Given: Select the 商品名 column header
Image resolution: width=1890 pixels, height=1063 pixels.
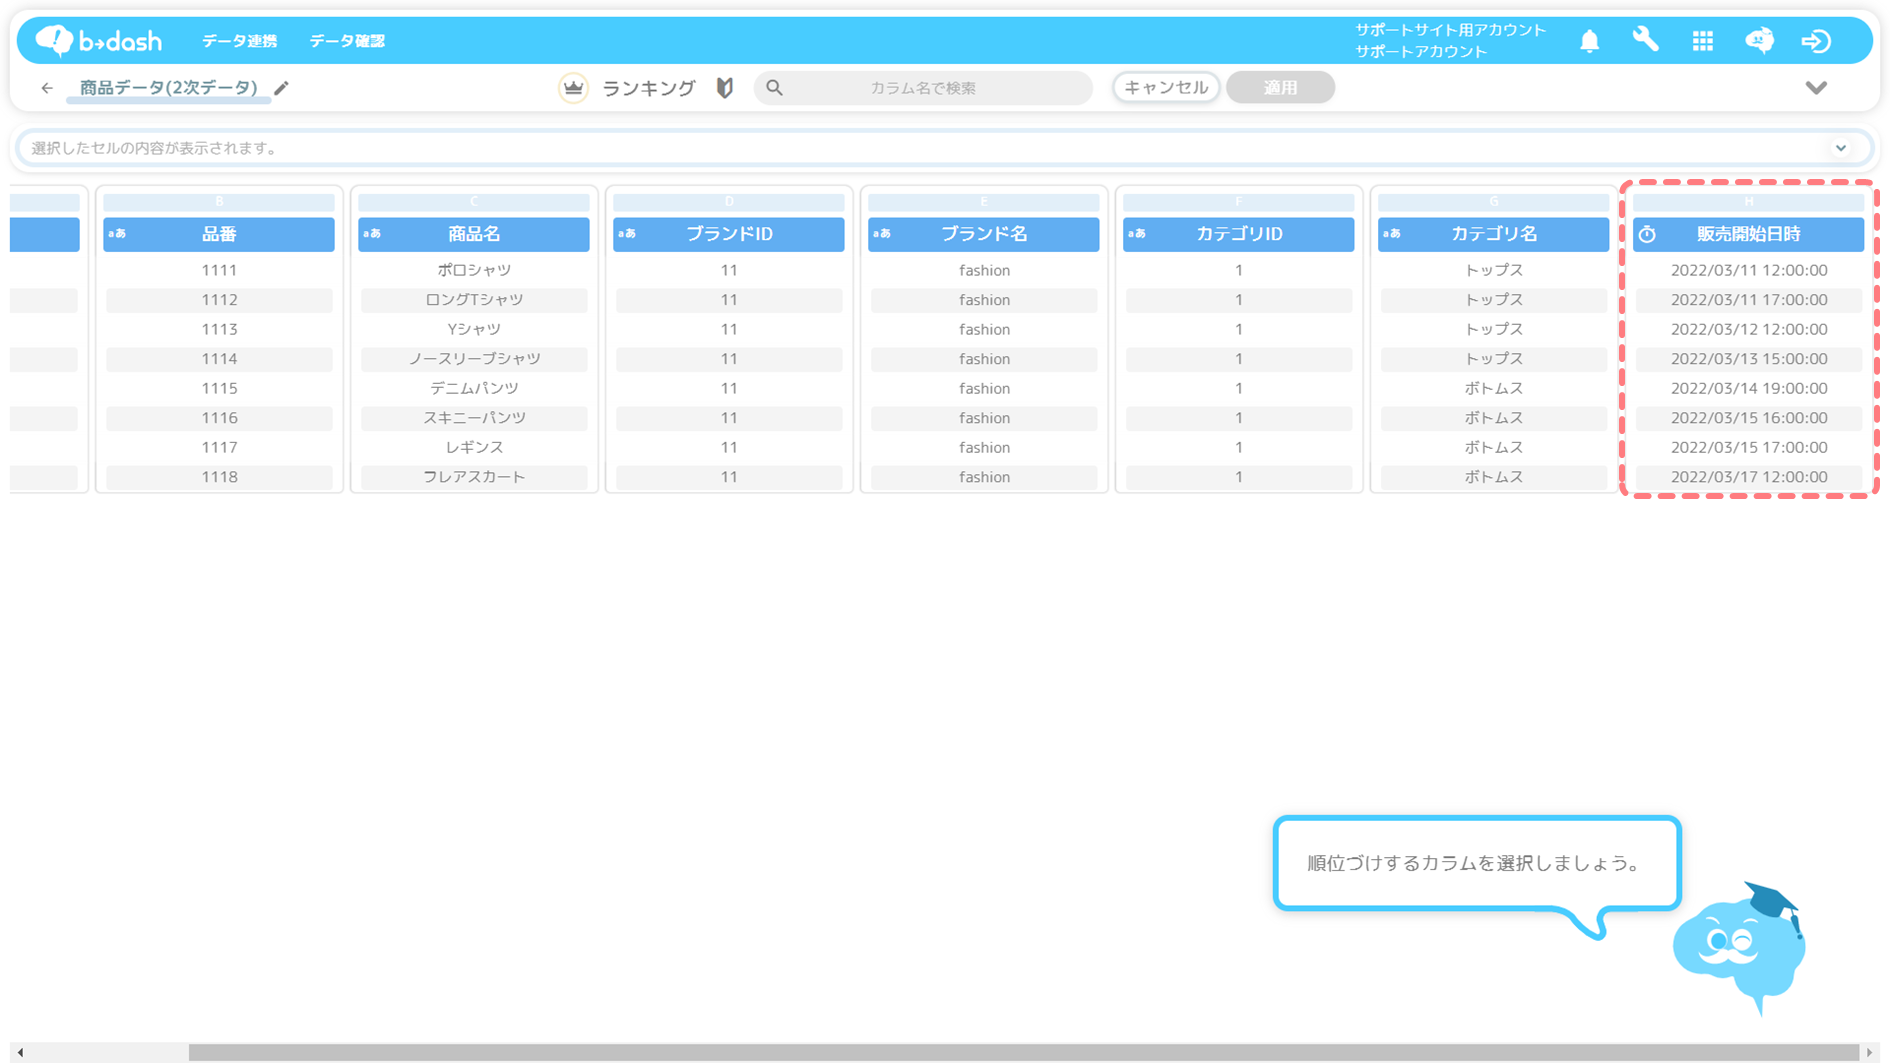Looking at the screenshot, I should 474,234.
